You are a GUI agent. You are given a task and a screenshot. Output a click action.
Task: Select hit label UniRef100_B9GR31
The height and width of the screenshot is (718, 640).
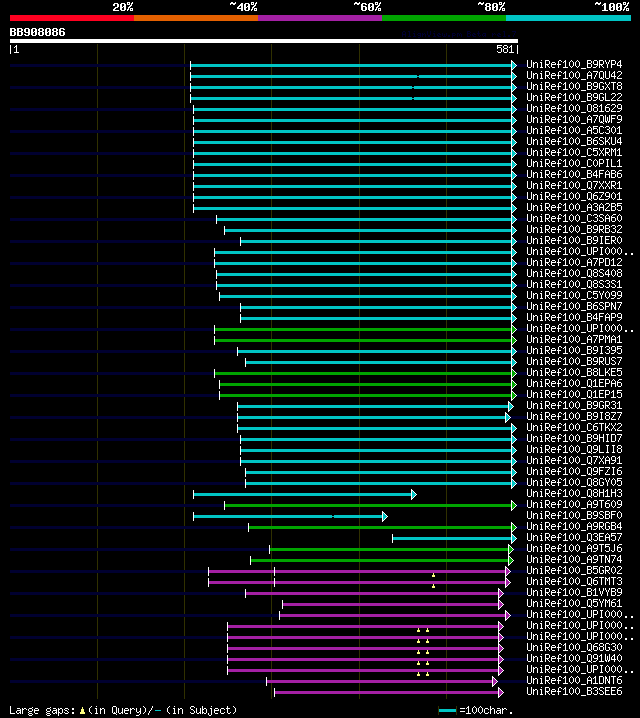click(574, 405)
